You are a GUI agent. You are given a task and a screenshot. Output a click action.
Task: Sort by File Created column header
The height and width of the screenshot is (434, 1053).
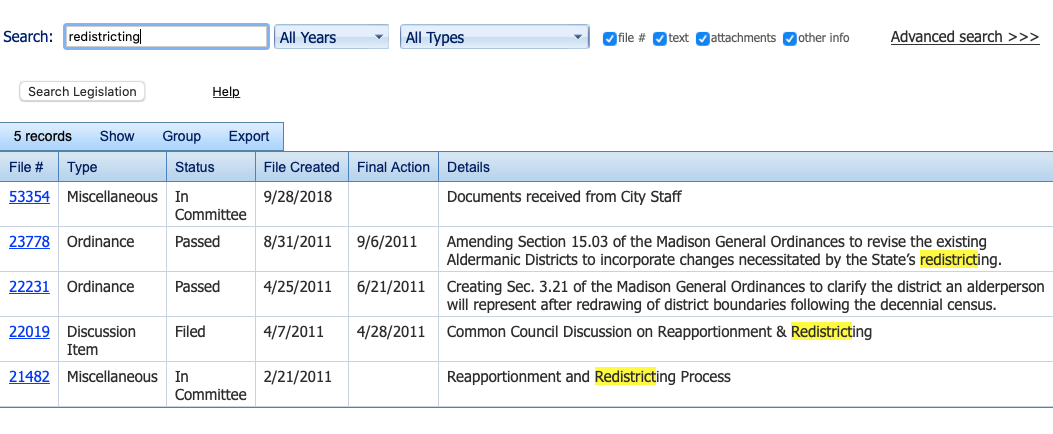[302, 167]
